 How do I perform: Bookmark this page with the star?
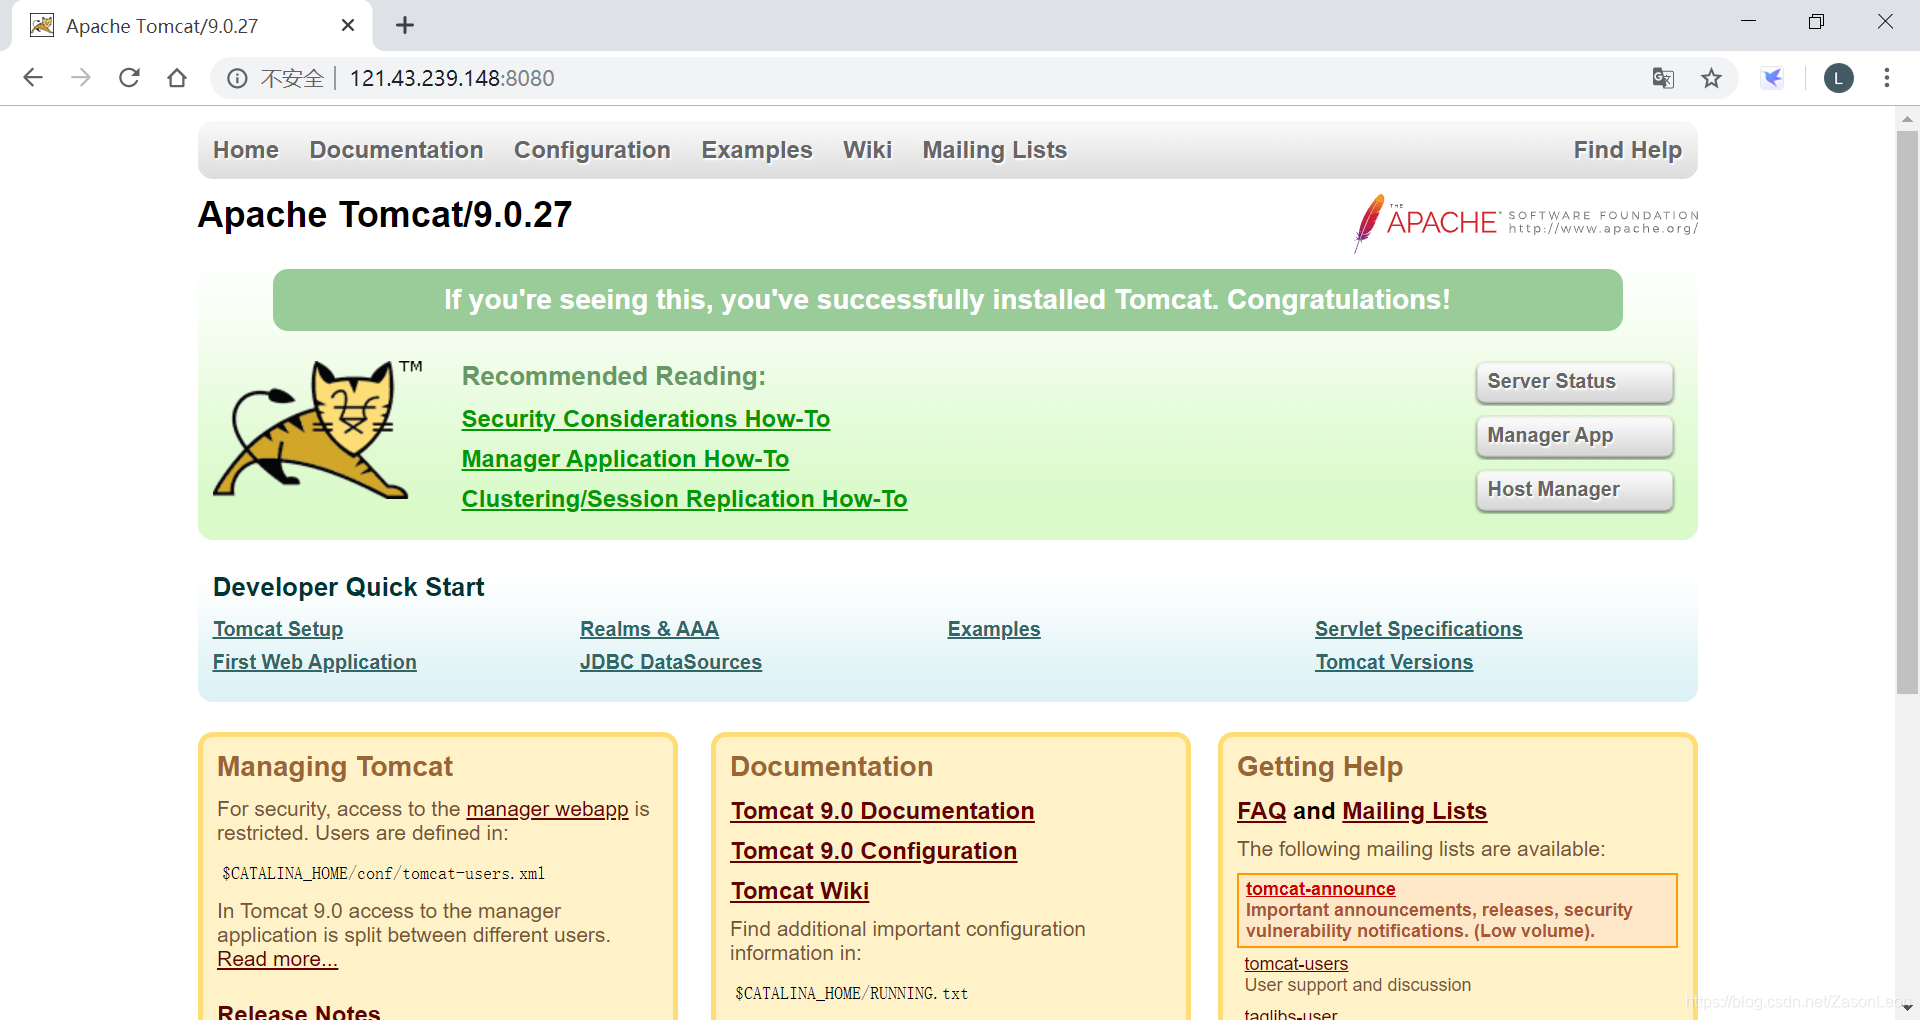tap(1712, 78)
